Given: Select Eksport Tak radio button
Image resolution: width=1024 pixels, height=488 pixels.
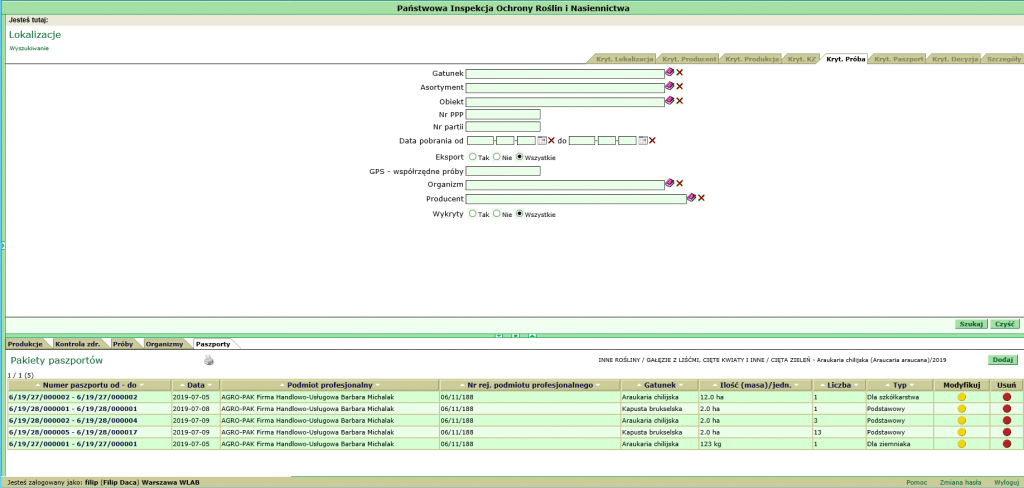Looking at the screenshot, I should (473, 157).
